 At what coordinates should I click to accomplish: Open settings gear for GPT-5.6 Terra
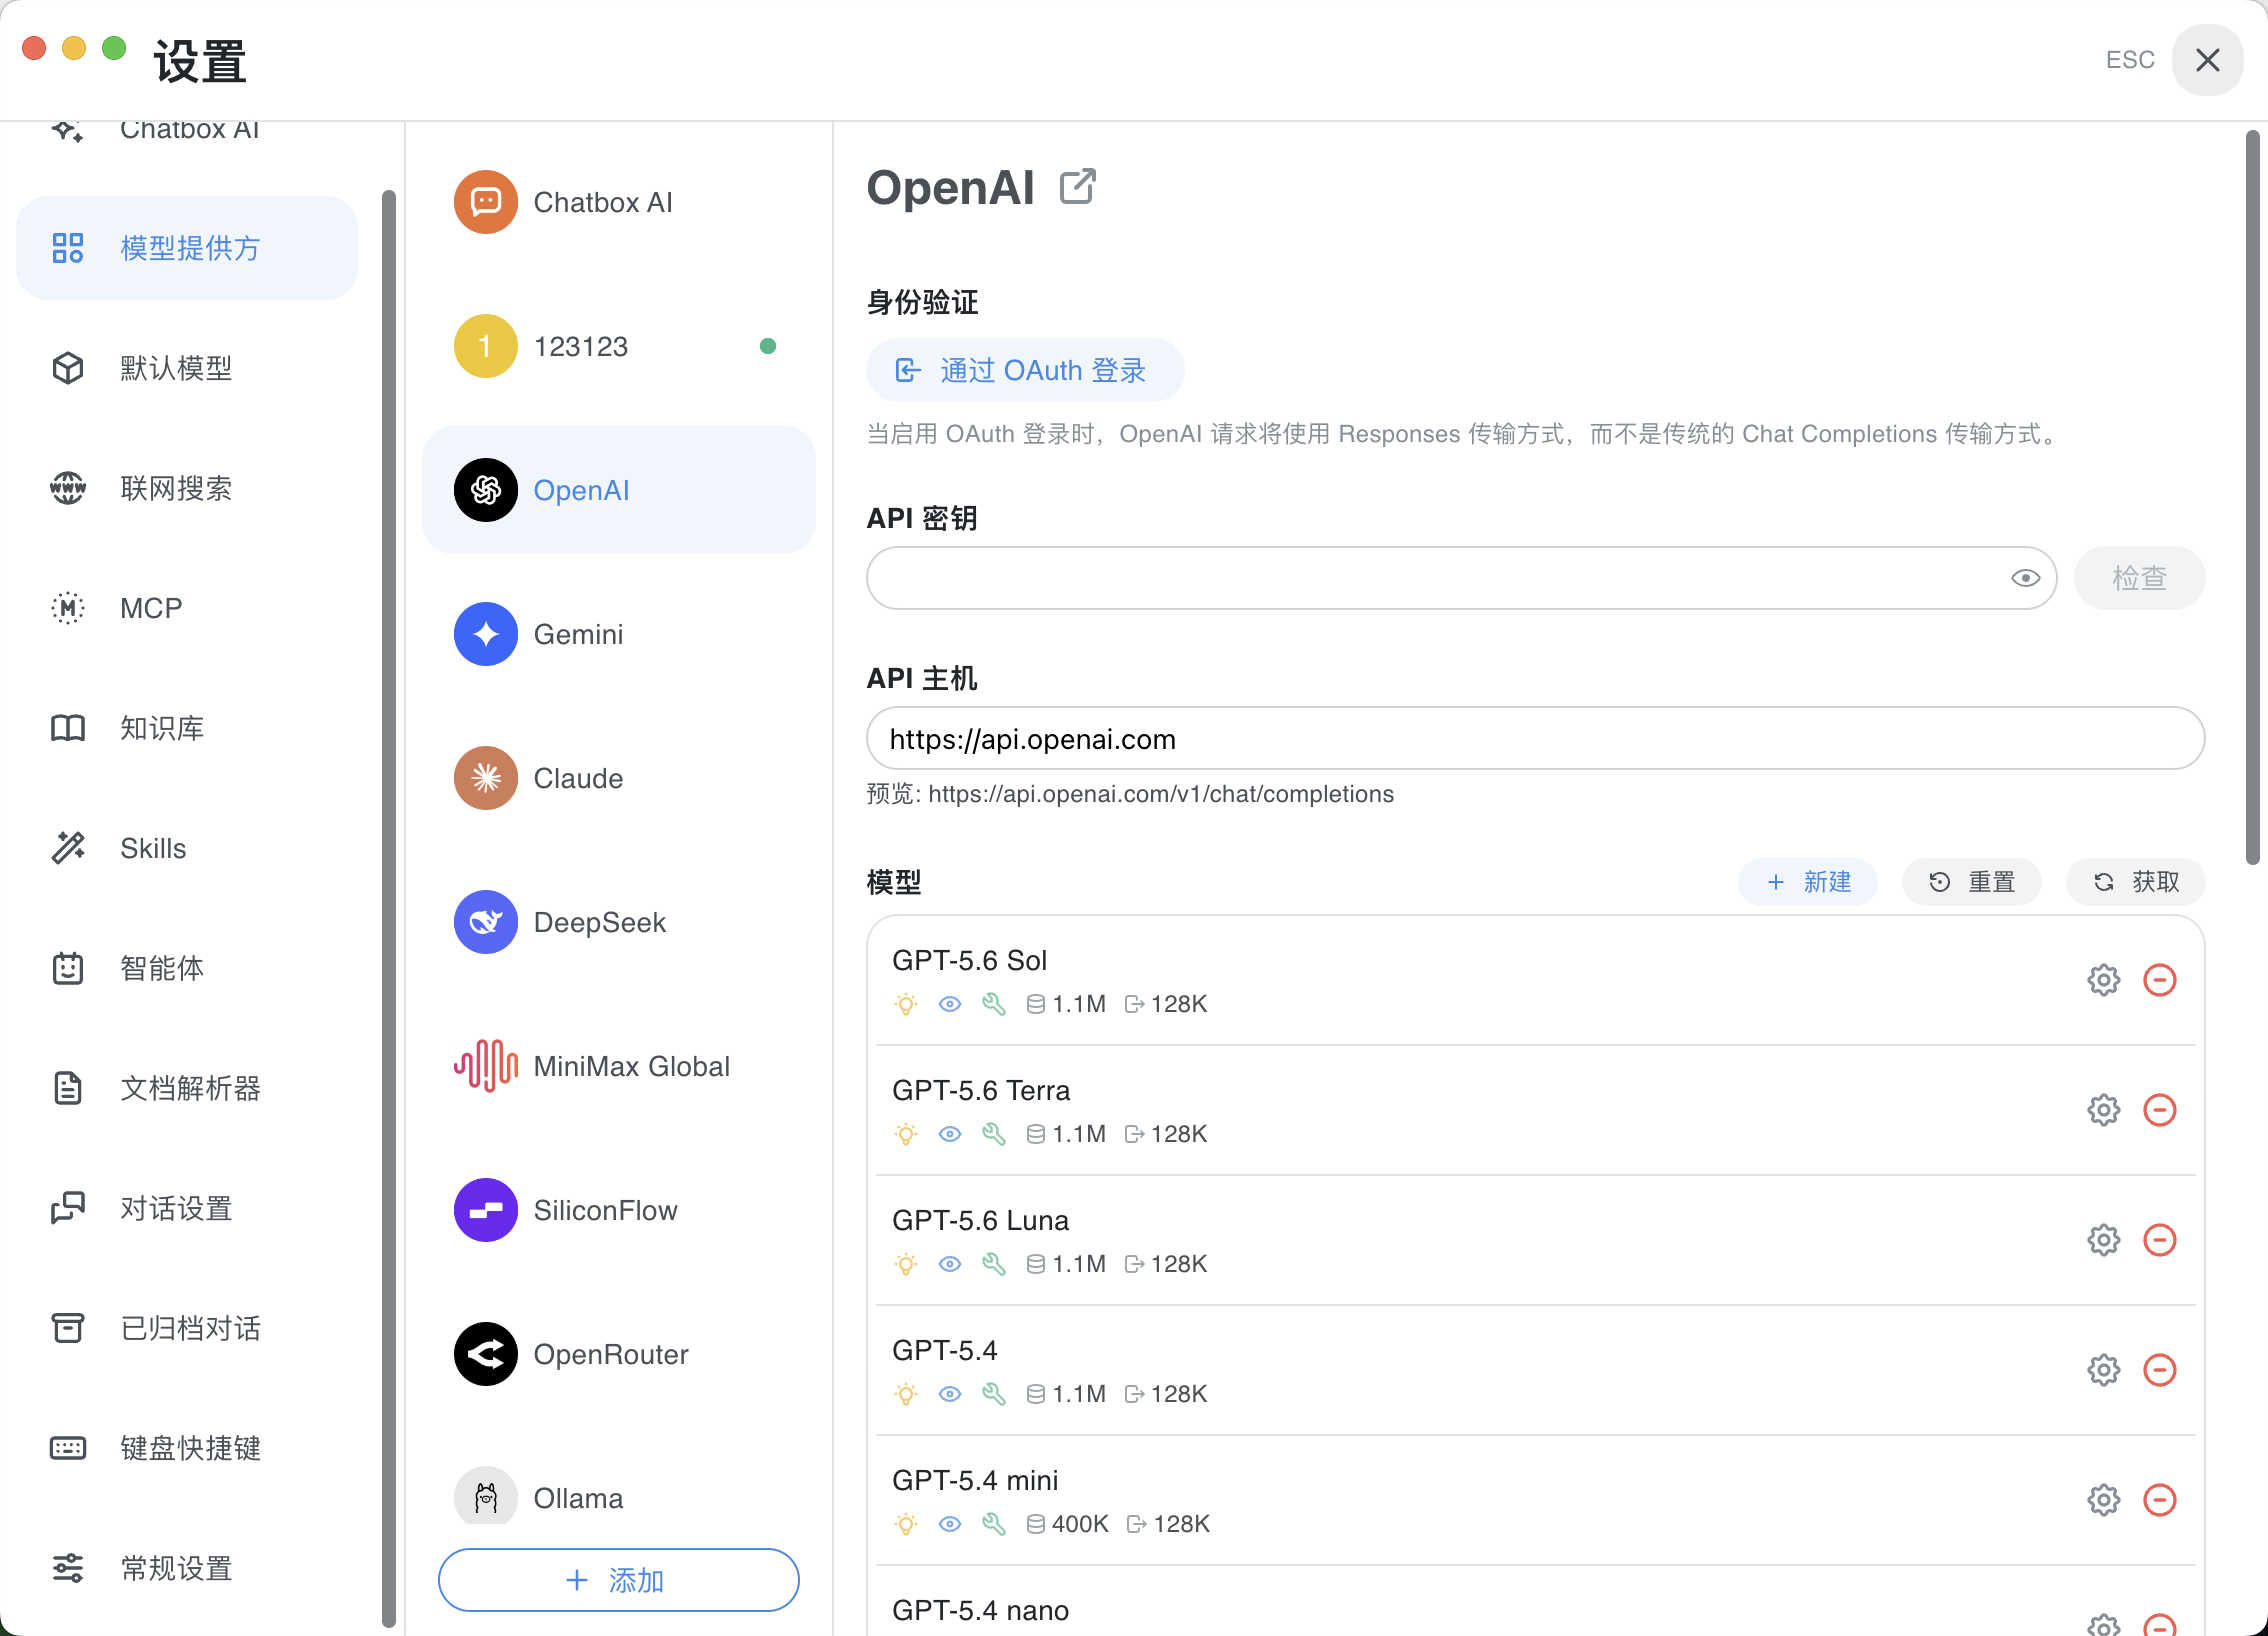click(2103, 1110)
